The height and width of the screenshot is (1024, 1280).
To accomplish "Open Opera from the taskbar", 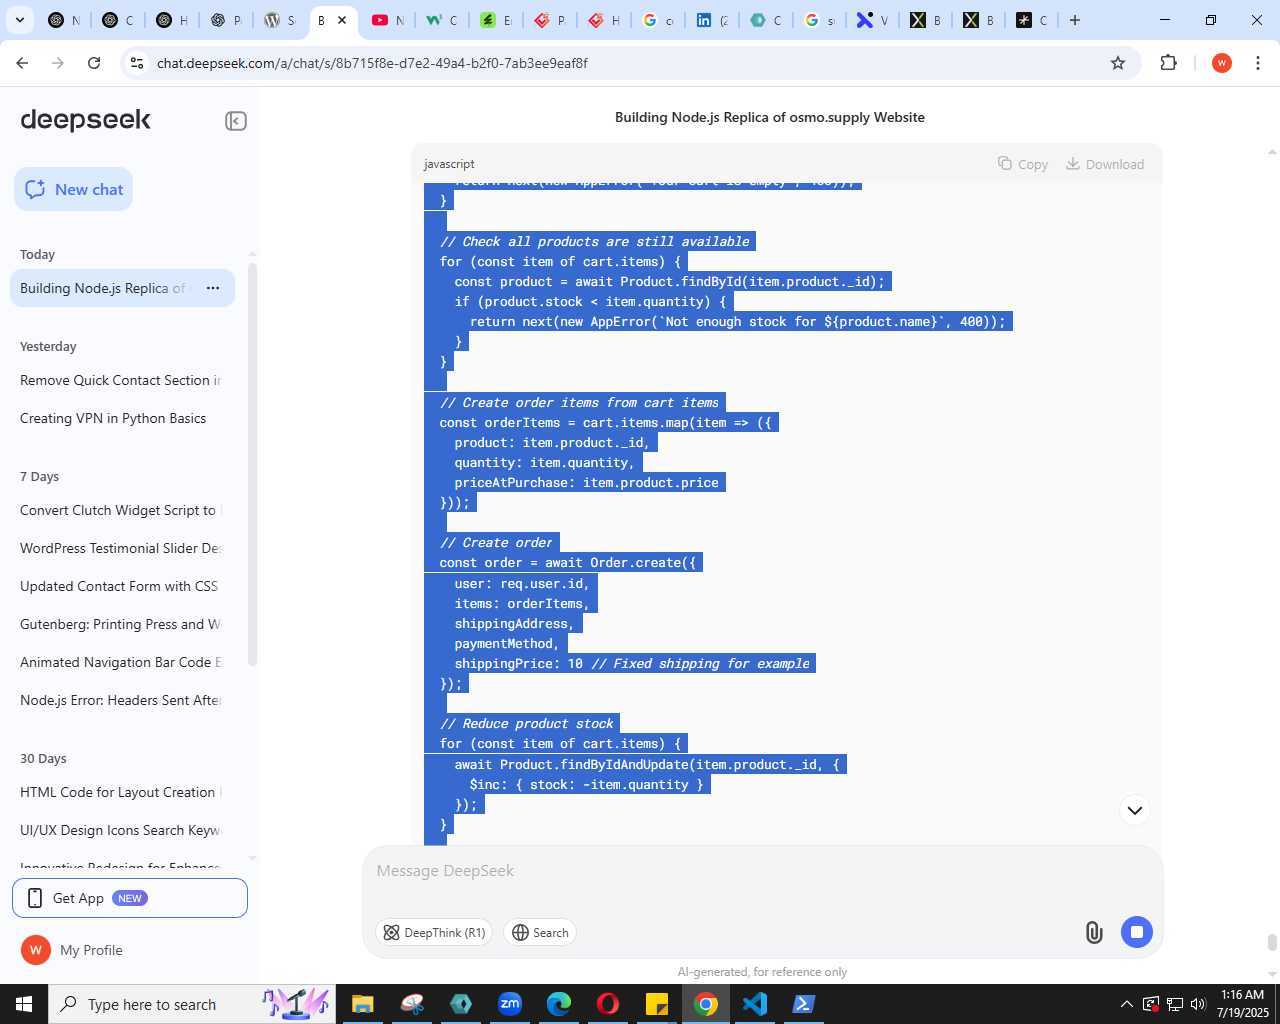I will point(608,1004).
